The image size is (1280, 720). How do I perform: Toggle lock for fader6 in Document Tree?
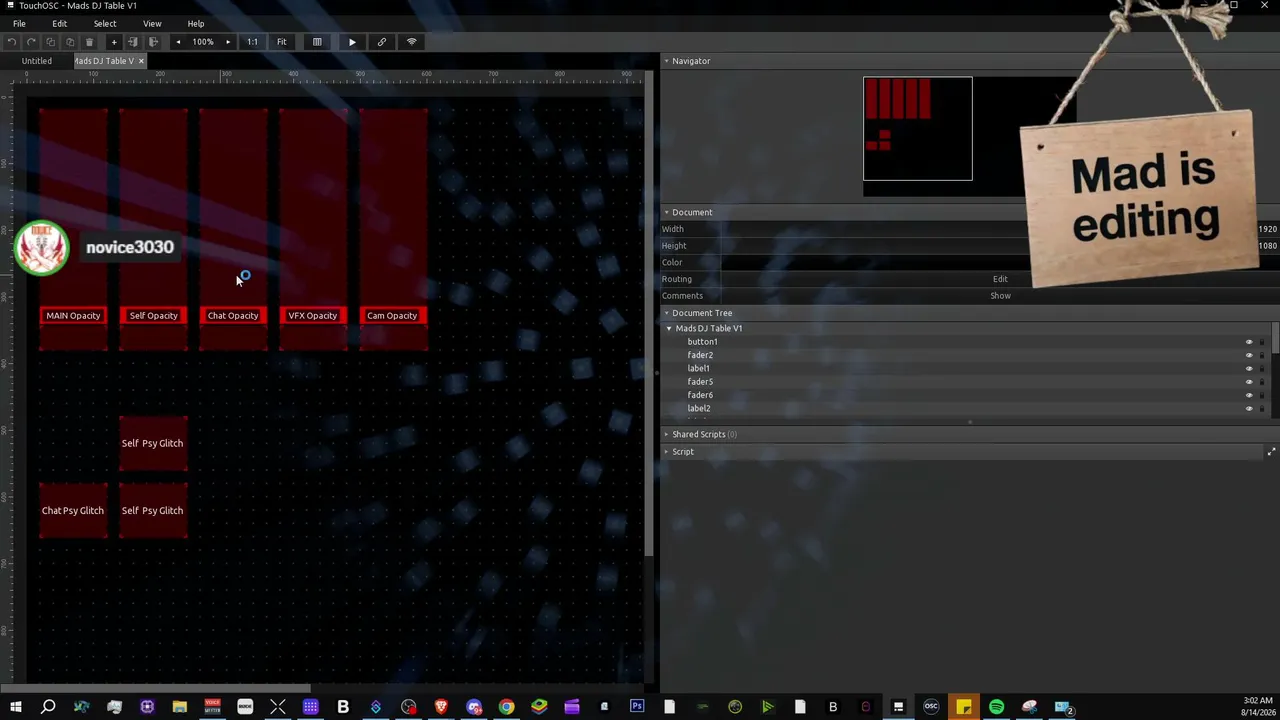1262,395
